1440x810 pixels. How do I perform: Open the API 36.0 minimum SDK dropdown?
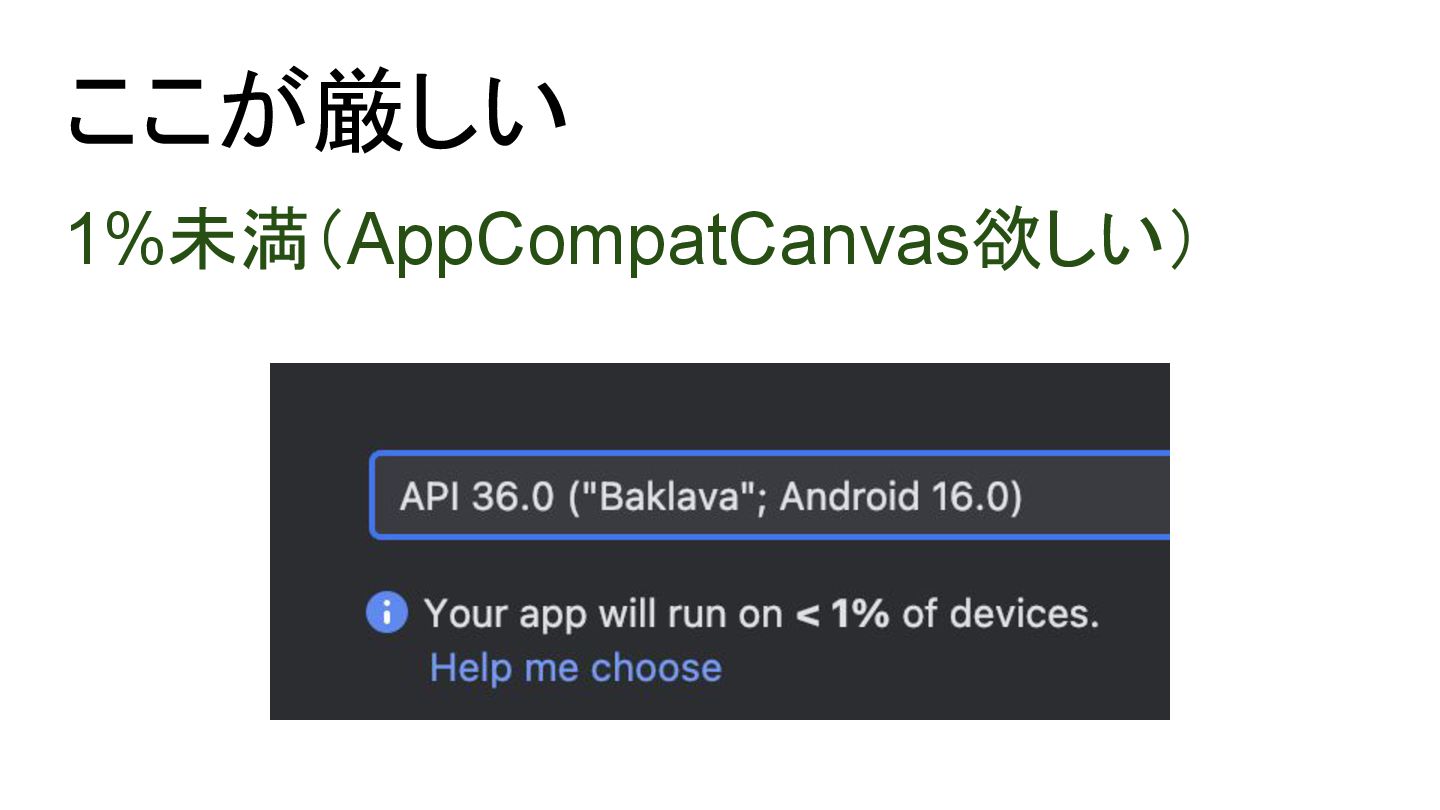(x=770, y=496)
